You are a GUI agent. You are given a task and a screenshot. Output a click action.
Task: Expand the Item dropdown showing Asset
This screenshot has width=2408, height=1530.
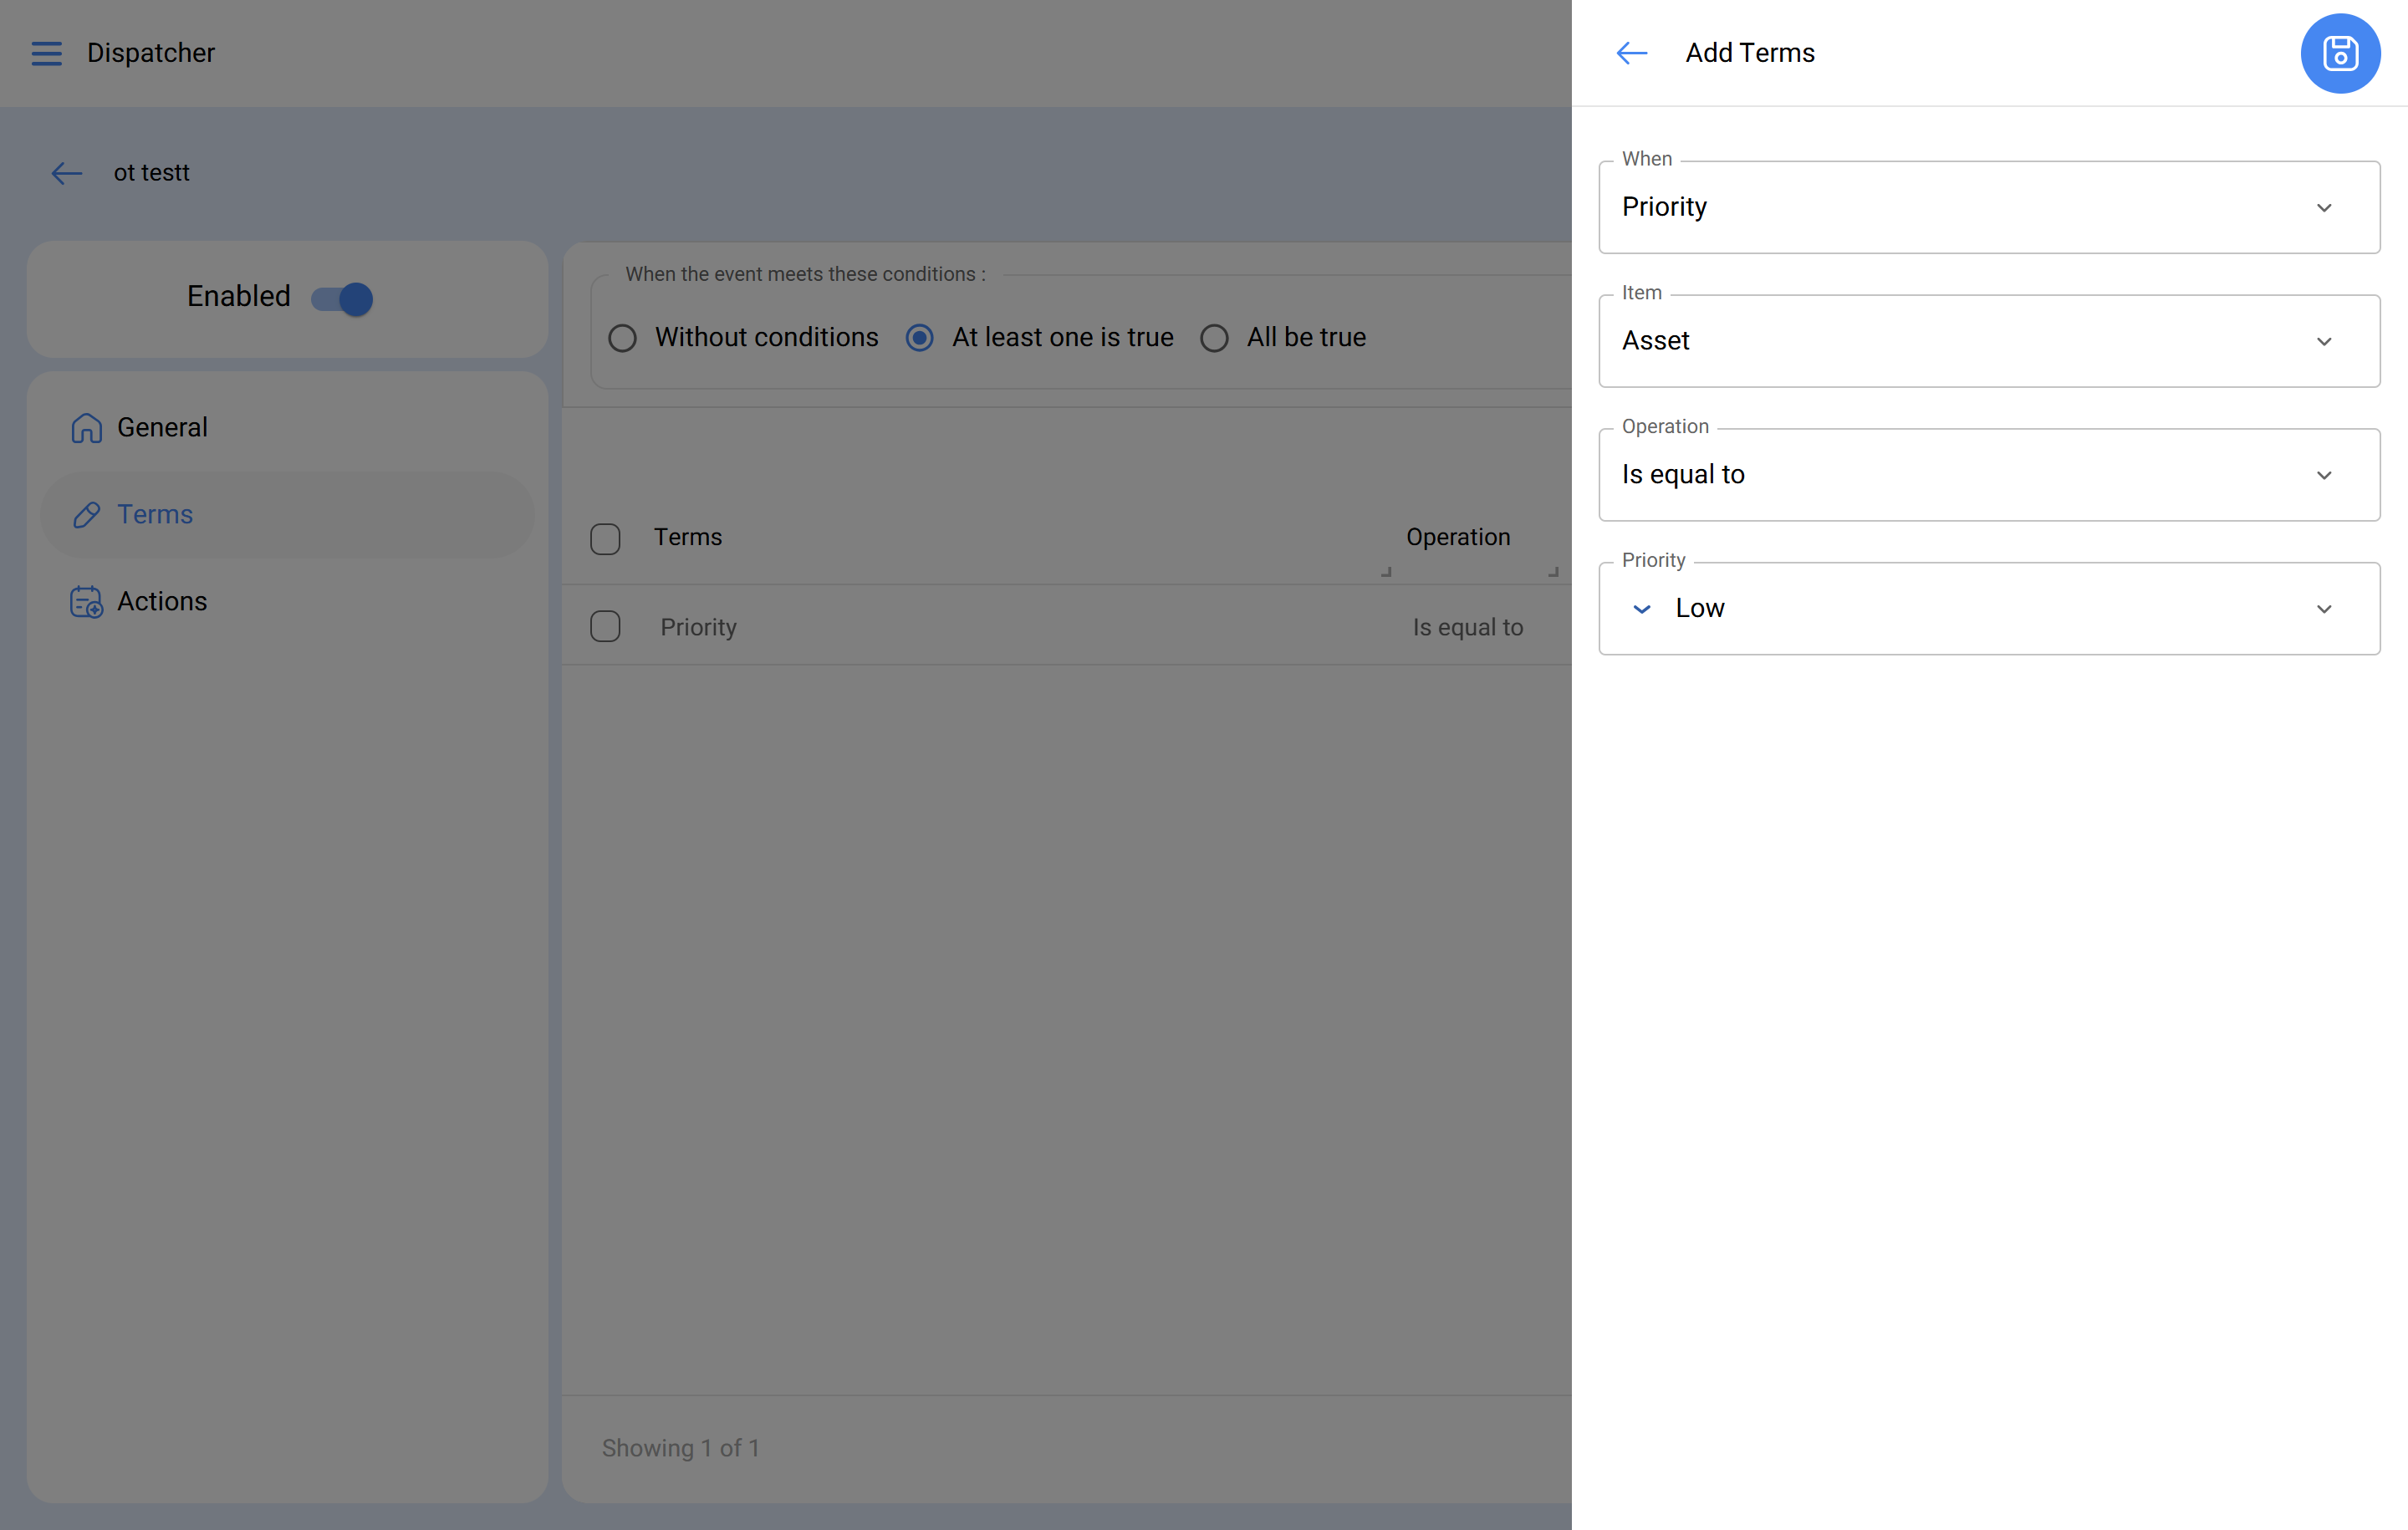(1989, 341)
